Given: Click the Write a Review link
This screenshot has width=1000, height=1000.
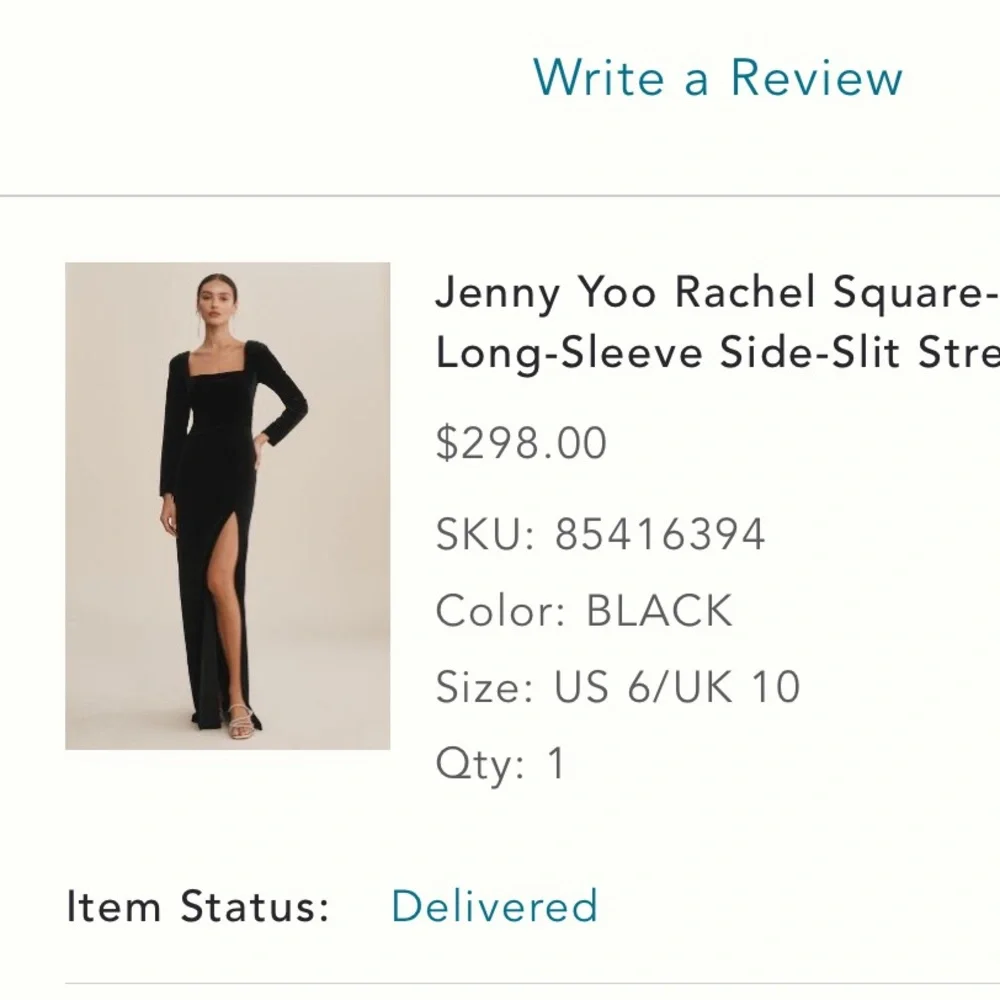Looking at the screenshot, I should (x=716, y=80).
